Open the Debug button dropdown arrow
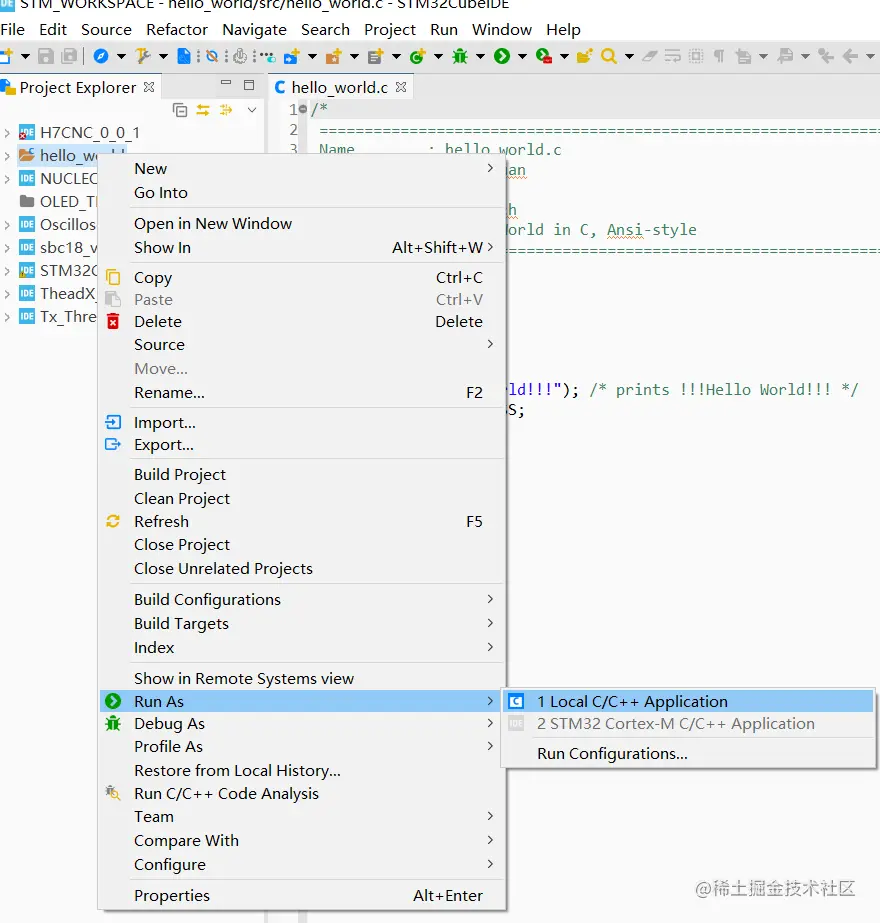The image size is (880, 923). tap(480, 57)
